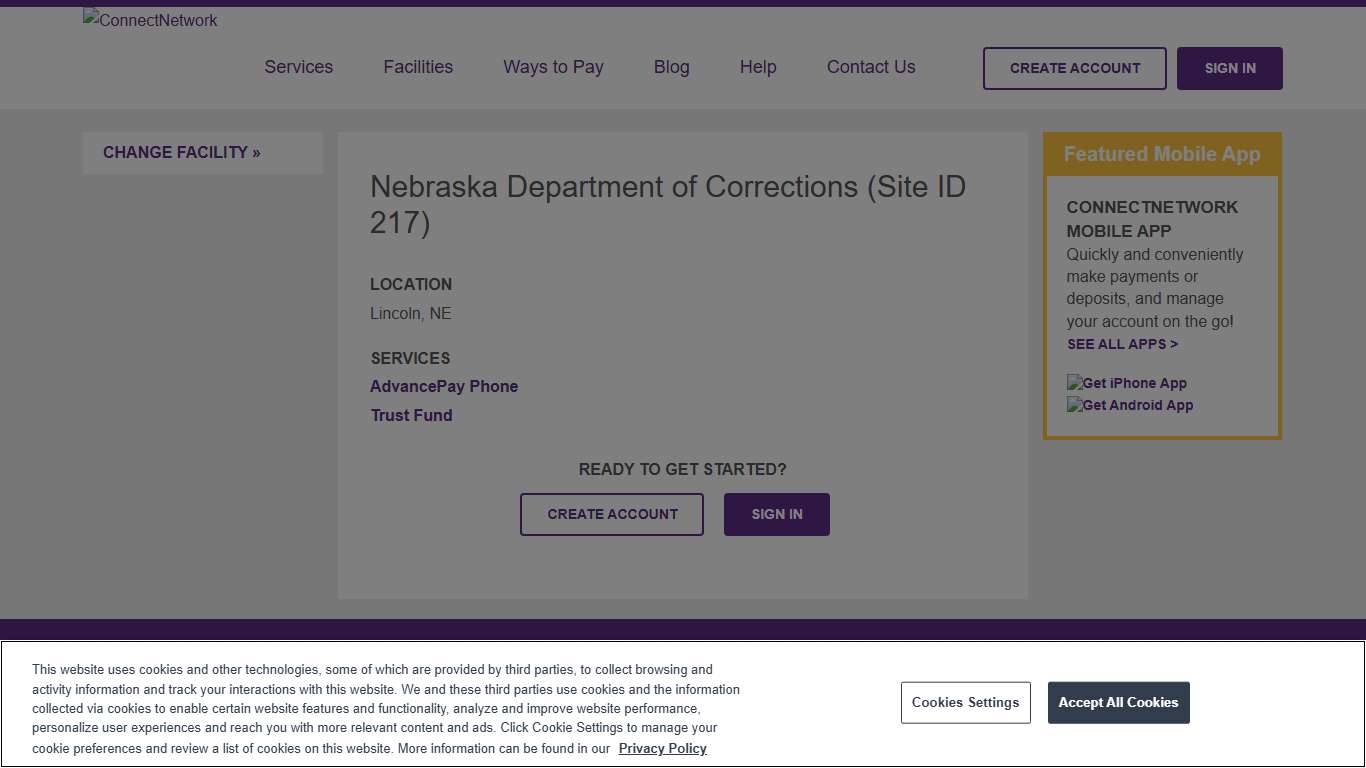Click Accept All Cookies
Image resolution: width=1366 pixels, height=768 pixels.
pyautogui.click(x=1118, y=702)
